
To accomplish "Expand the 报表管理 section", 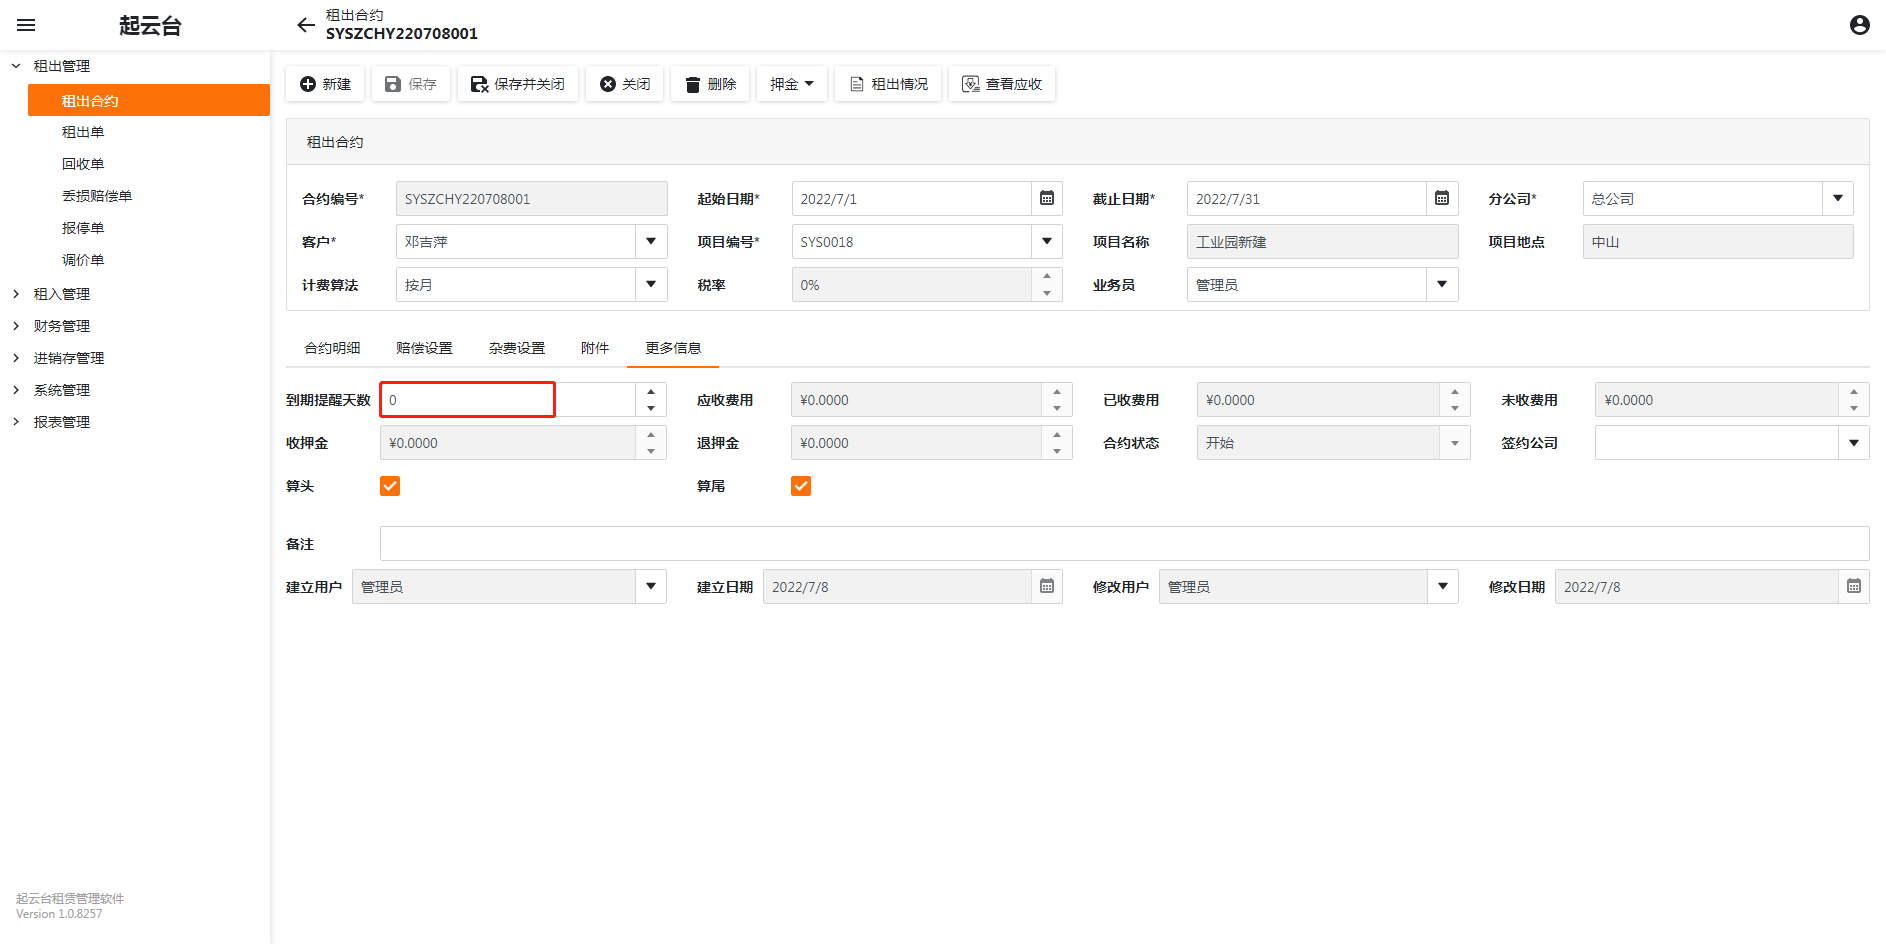I will [16, 422].
